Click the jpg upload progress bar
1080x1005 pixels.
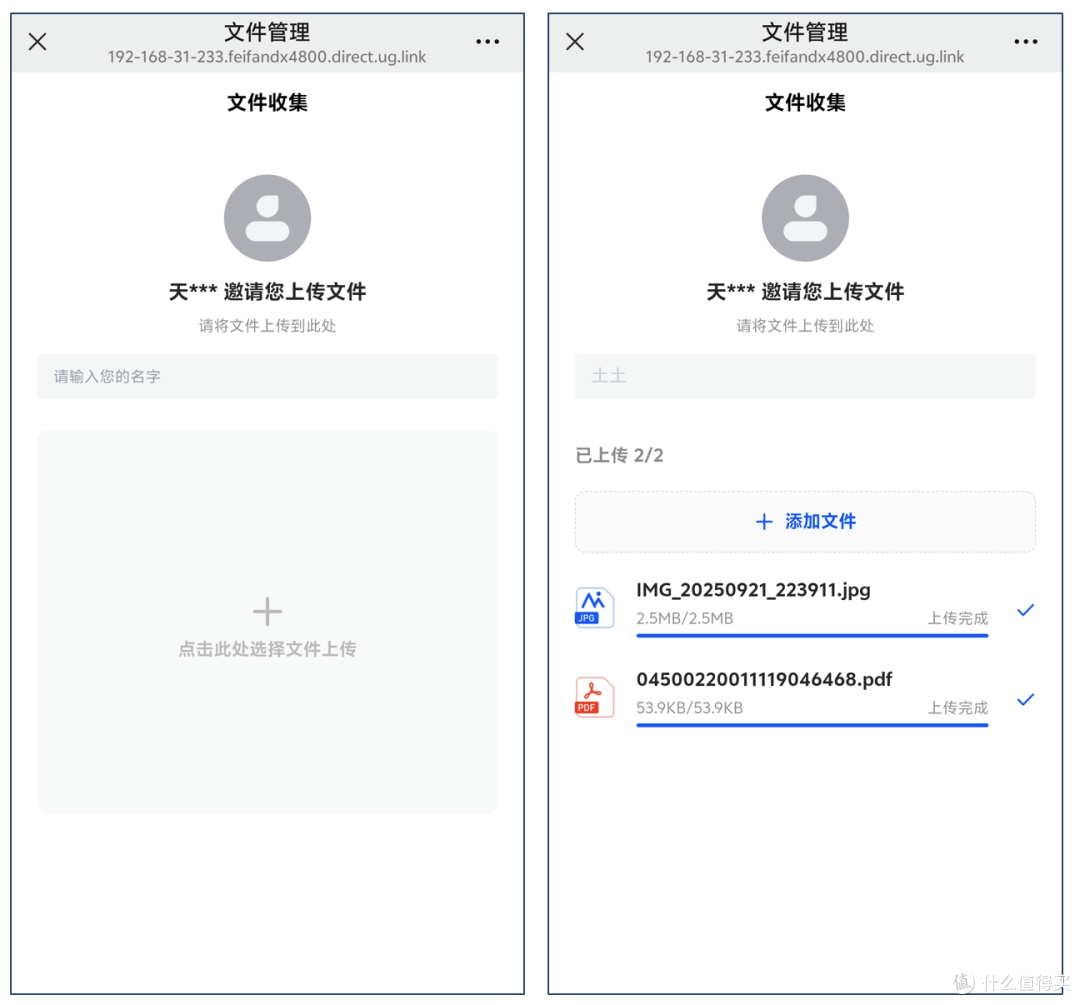812,635
